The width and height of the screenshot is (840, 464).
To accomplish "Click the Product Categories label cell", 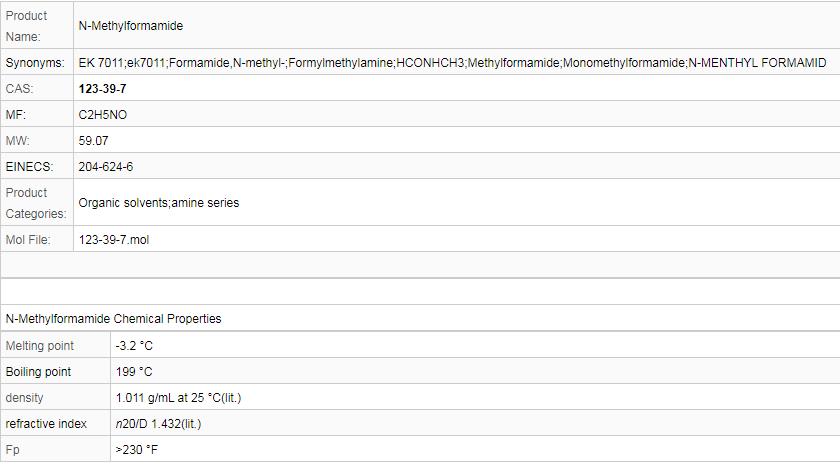I will click(x=36, y=203).
